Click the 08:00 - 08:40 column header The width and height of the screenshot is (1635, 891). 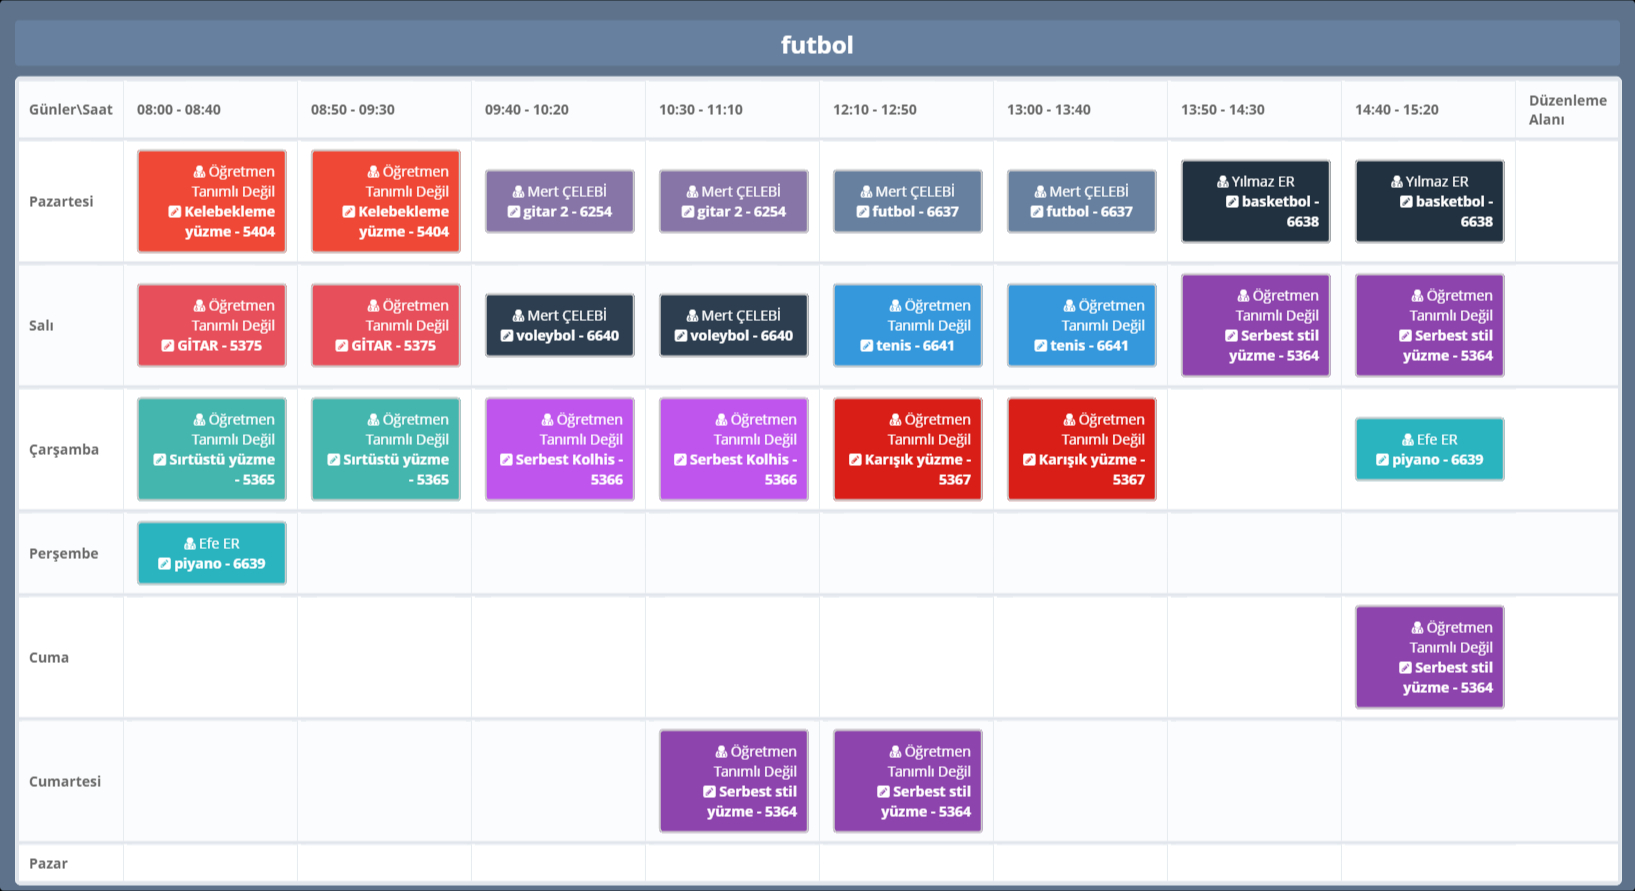(179, 110)
